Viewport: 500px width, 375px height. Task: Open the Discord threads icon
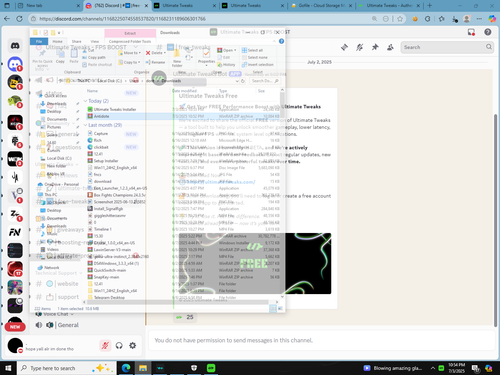344,47
